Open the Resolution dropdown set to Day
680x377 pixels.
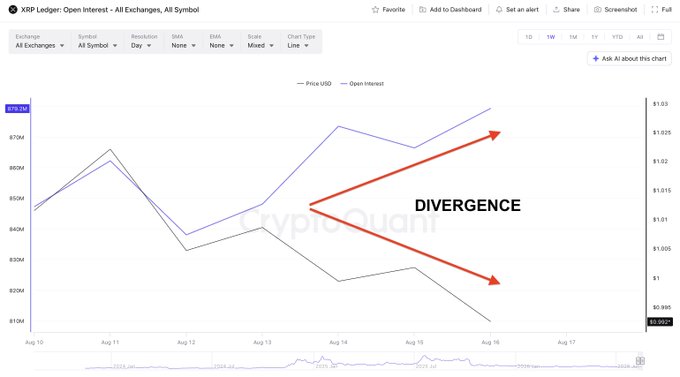point(144,42)
